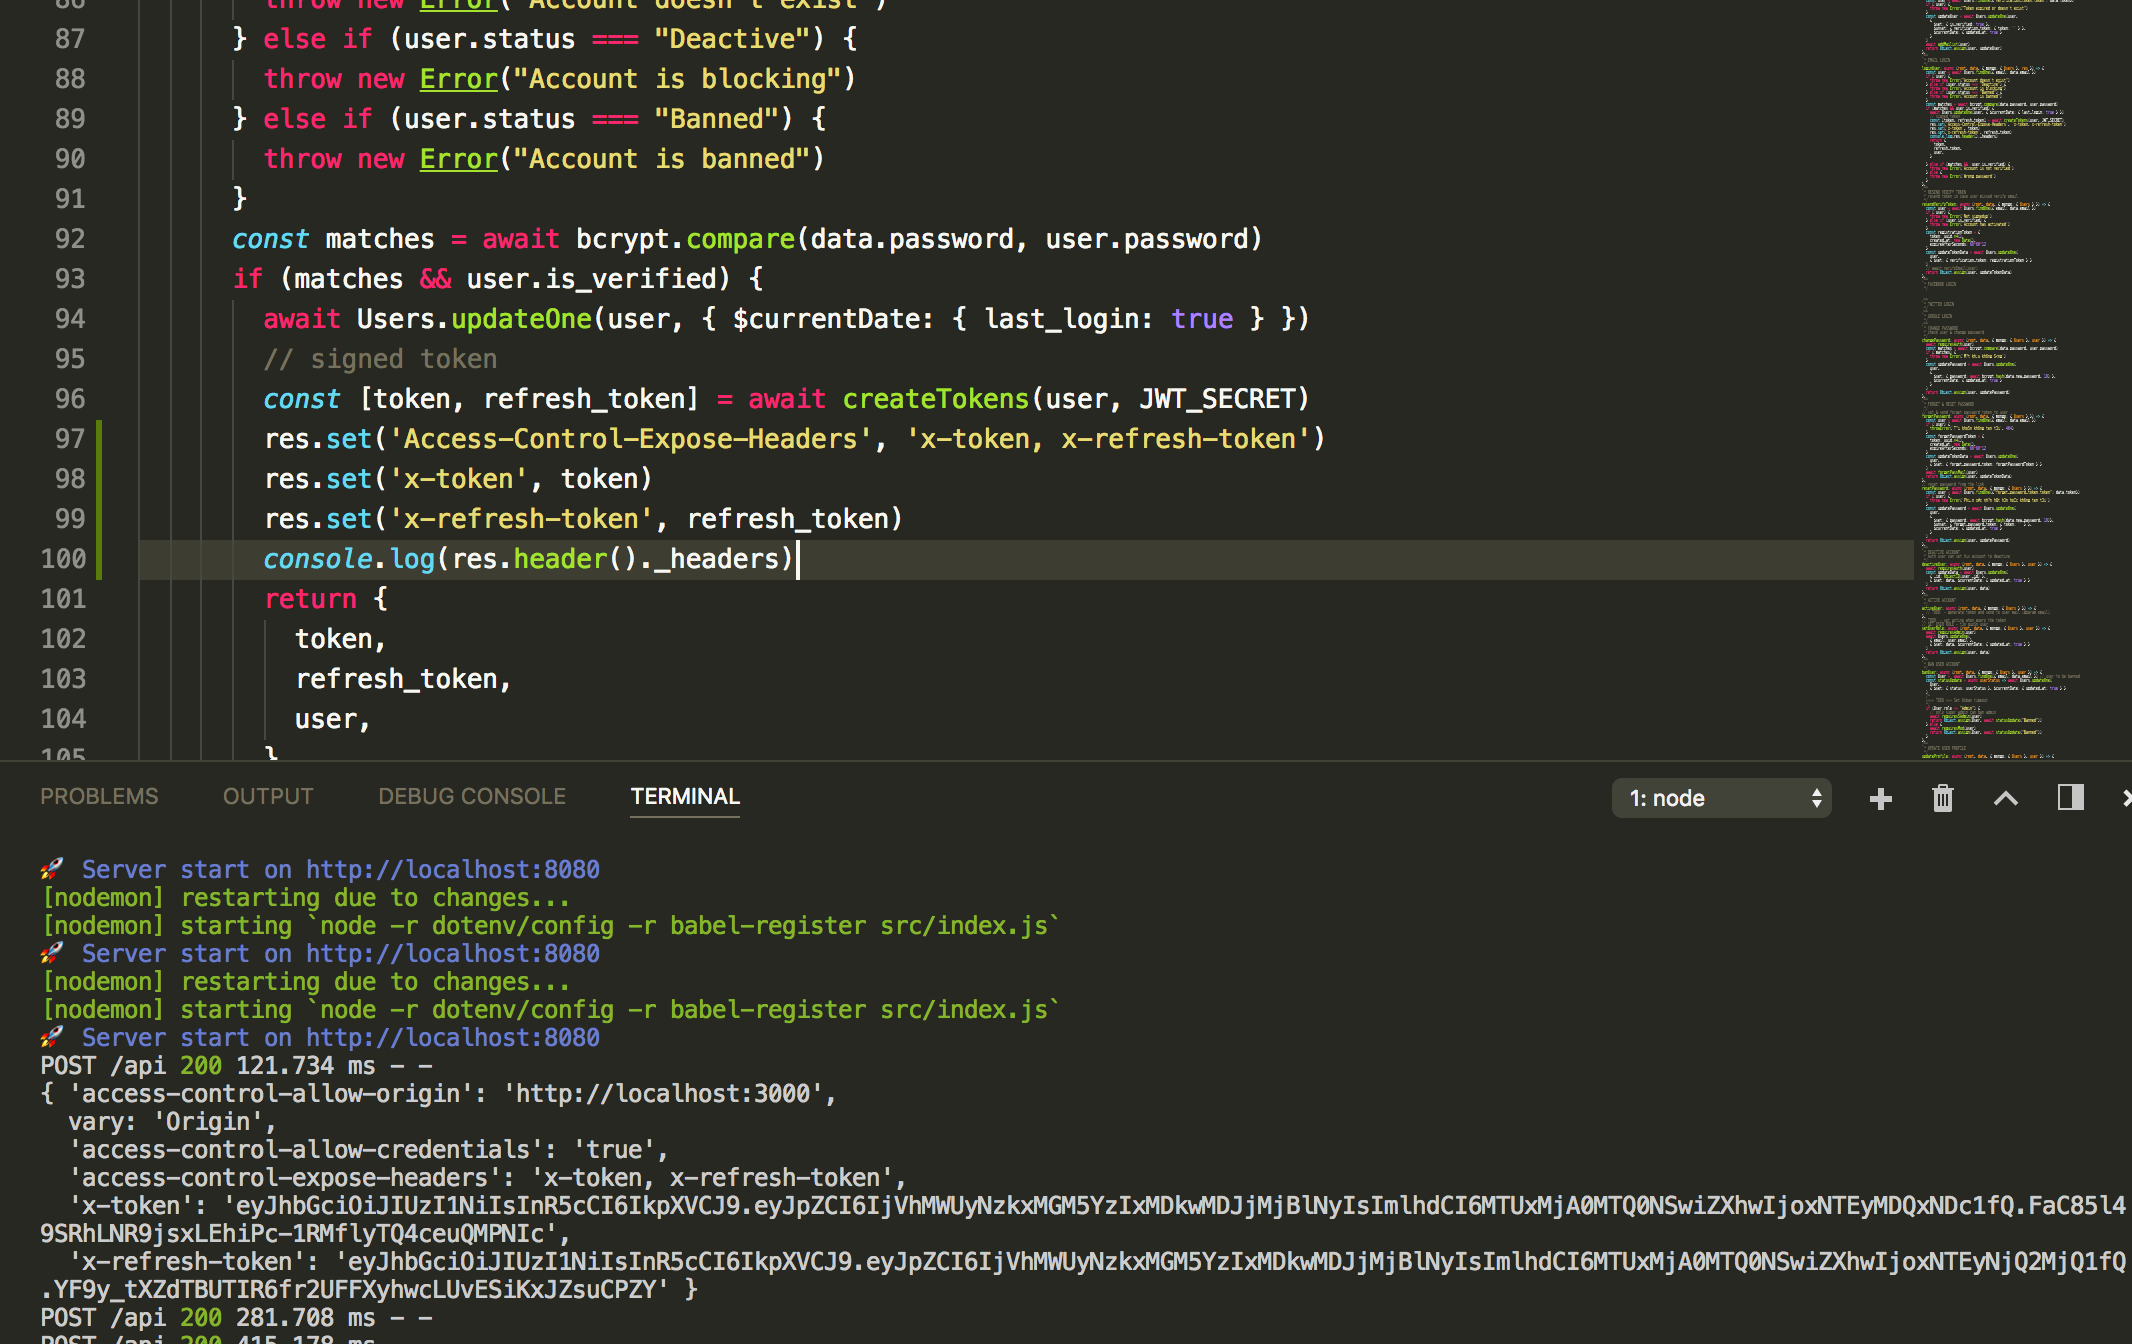
Task: Select the TERMINAL tab
Action: coord(685,797)
